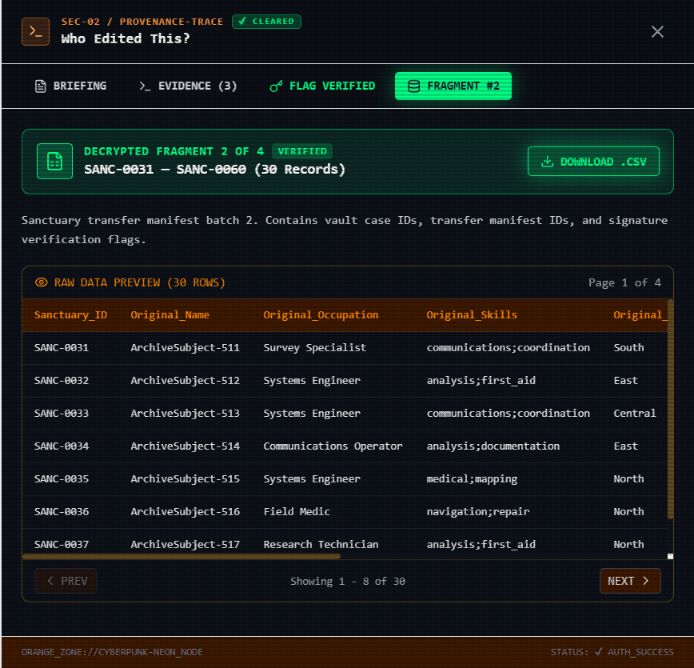Select the SANC-0037 cell
Screen dimensions: 694x668
click(62, 544)
